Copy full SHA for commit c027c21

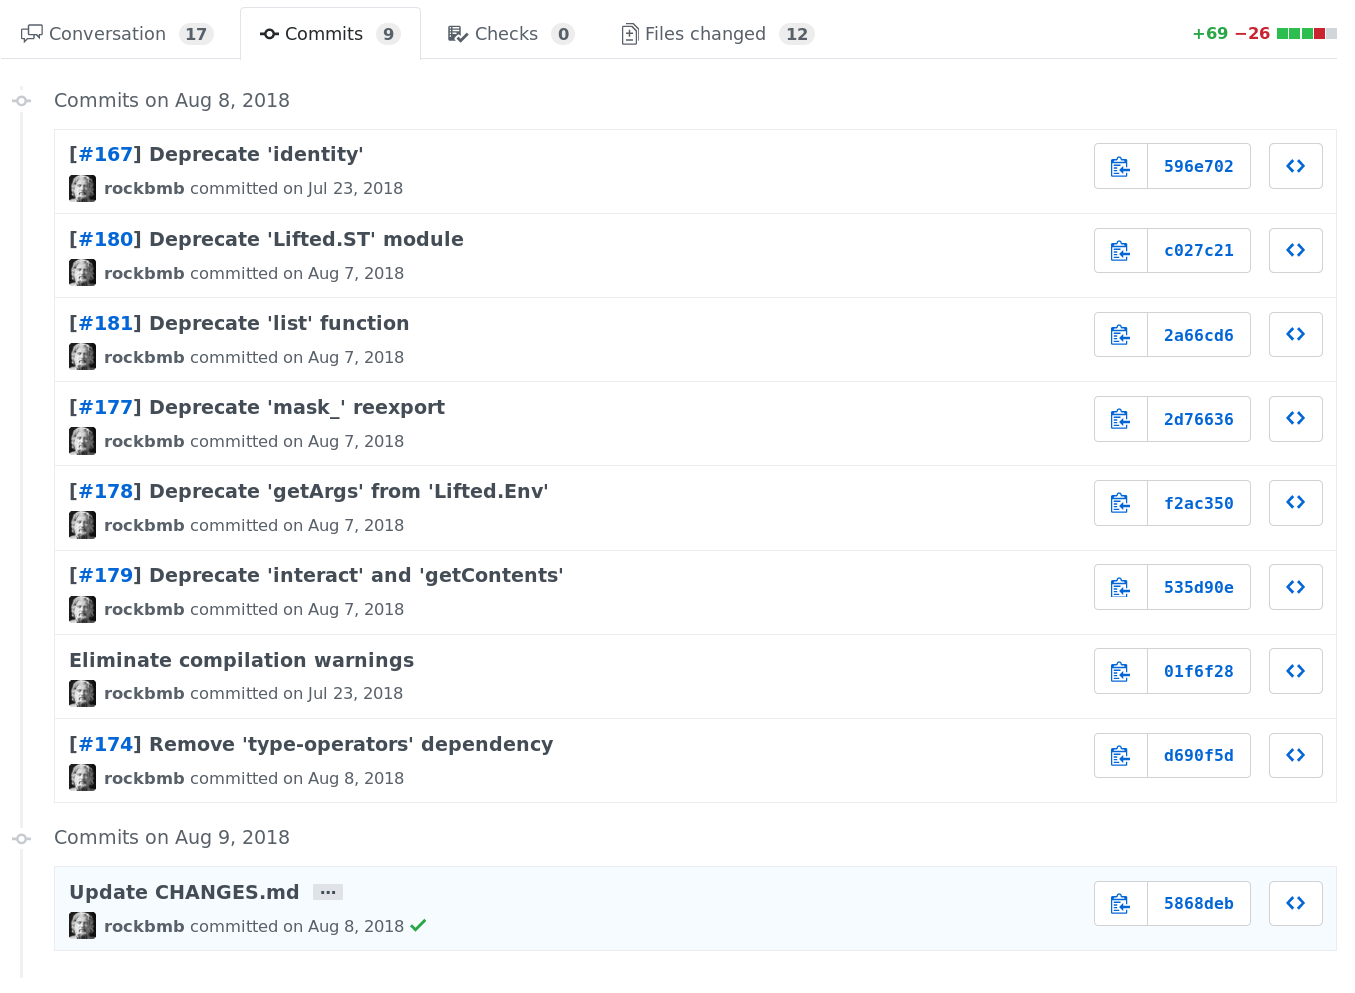1120,250
